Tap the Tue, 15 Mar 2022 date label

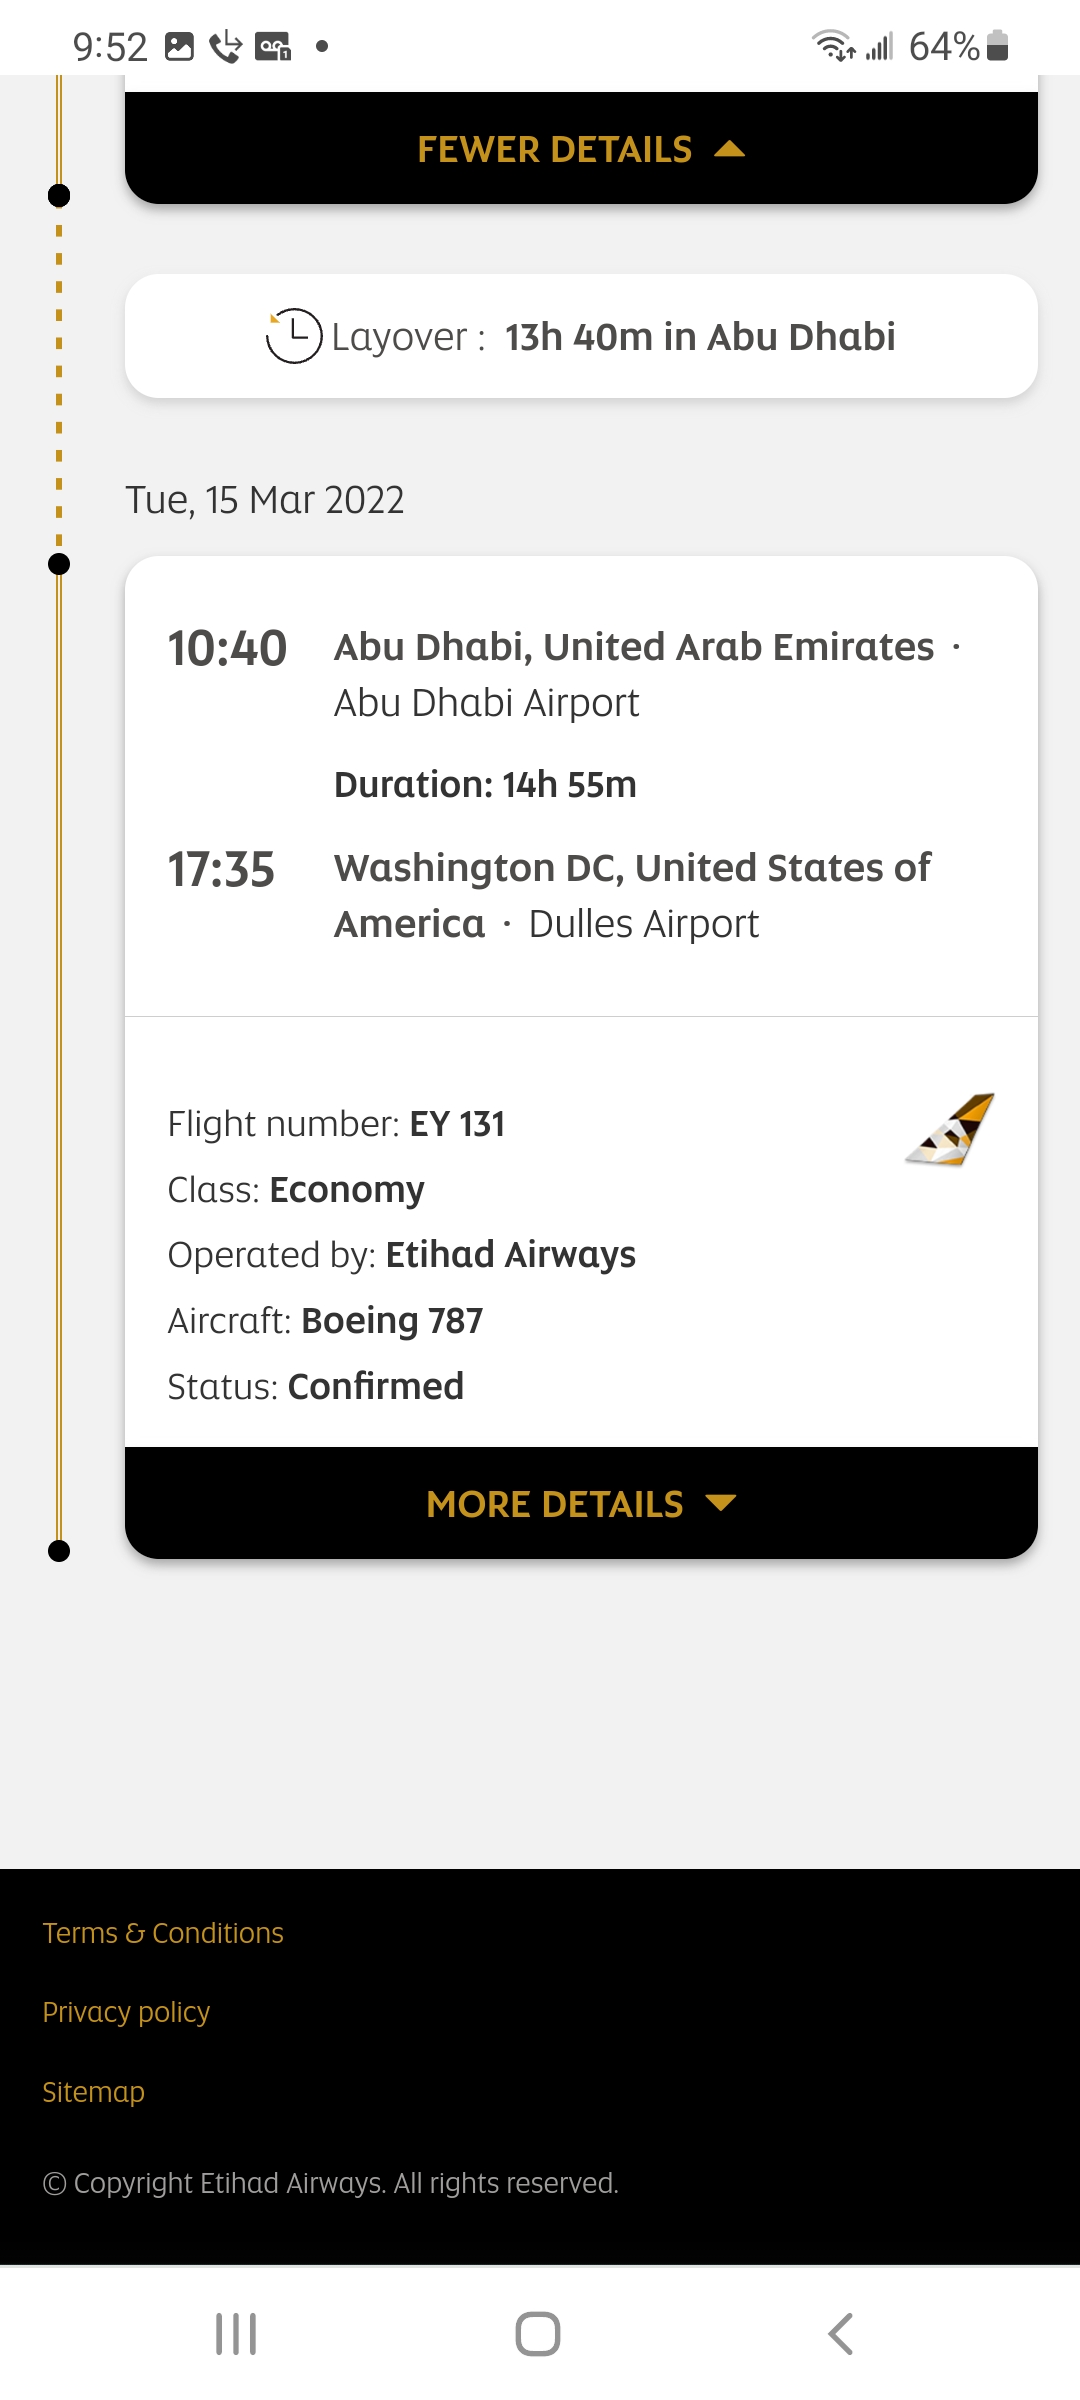pyautogui.click(x=265, y=500)
